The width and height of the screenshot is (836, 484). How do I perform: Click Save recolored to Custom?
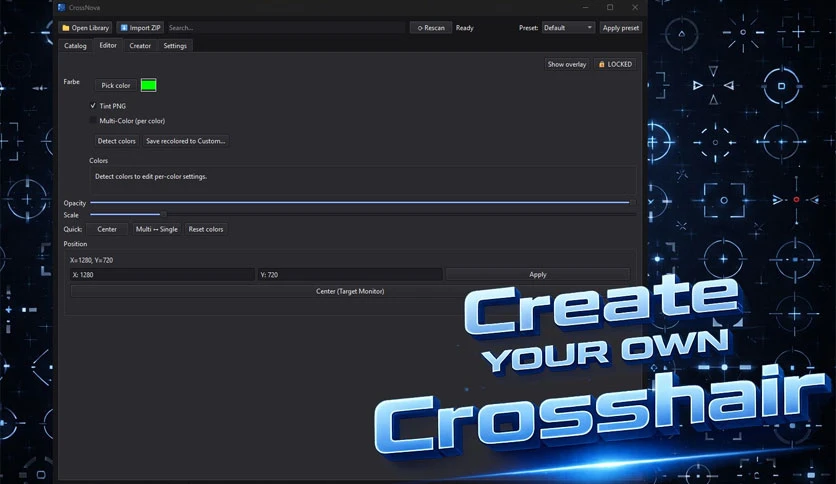[186, 141]
